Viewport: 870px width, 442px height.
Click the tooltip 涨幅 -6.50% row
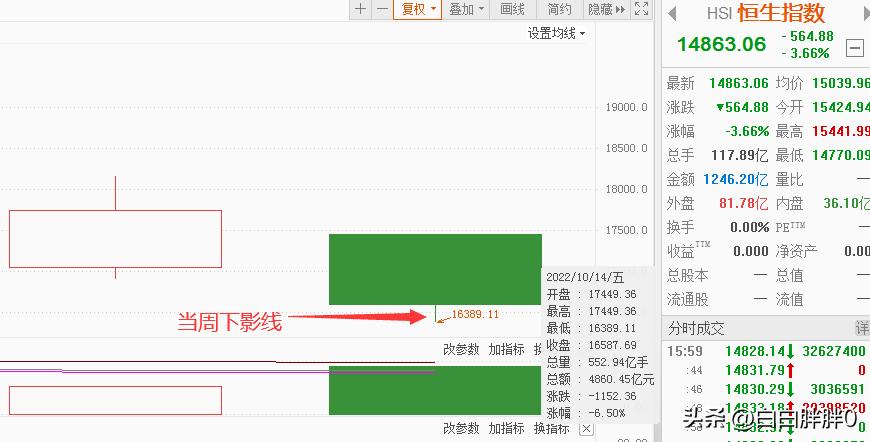pos(585,413)
